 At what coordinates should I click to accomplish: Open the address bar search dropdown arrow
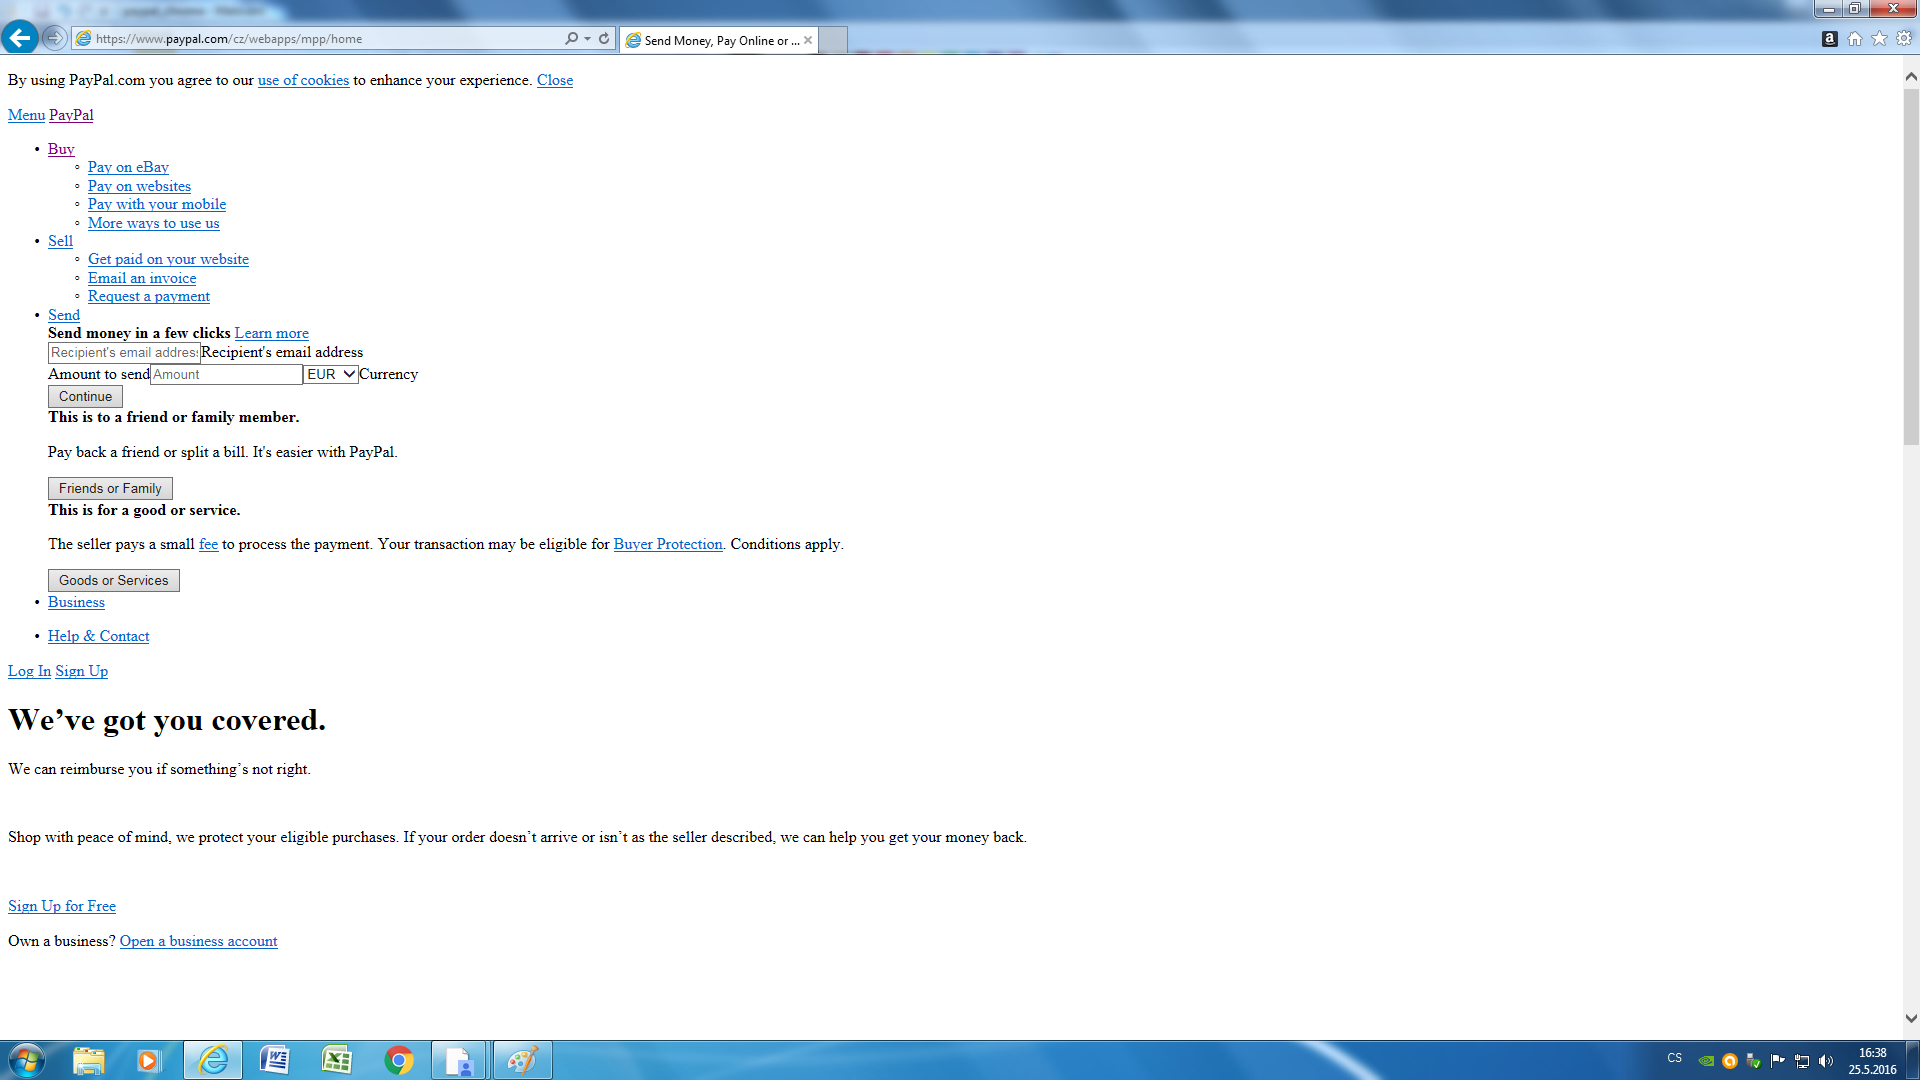(588, 38)
